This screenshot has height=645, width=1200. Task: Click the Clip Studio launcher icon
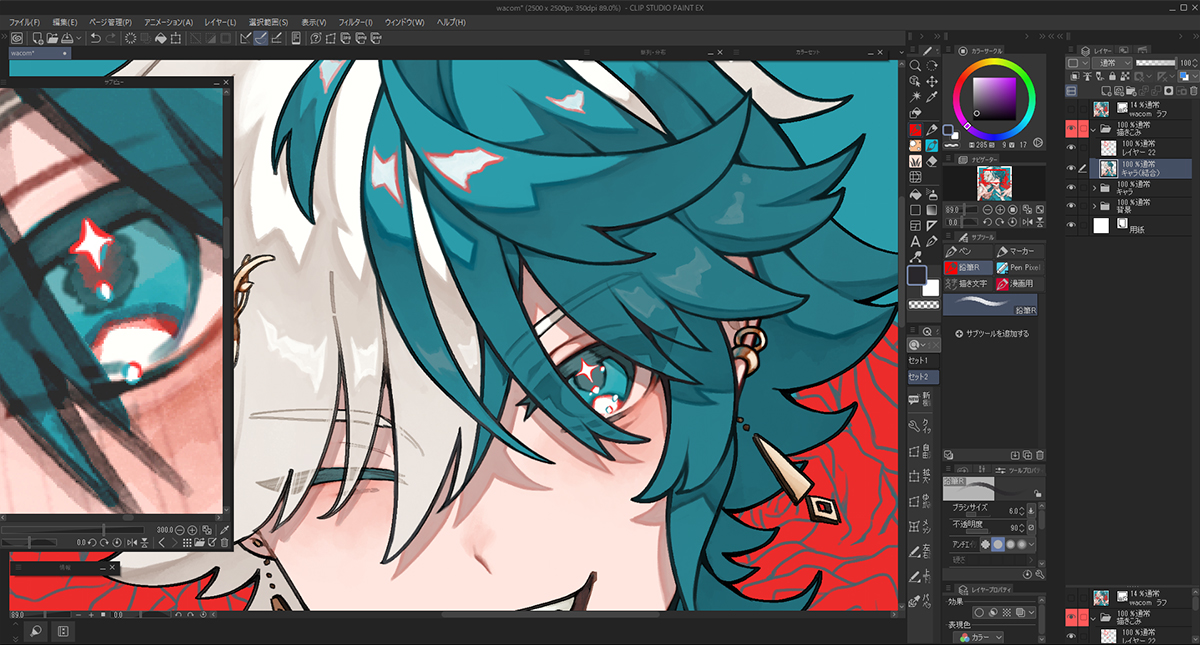[x=16, y=38]
